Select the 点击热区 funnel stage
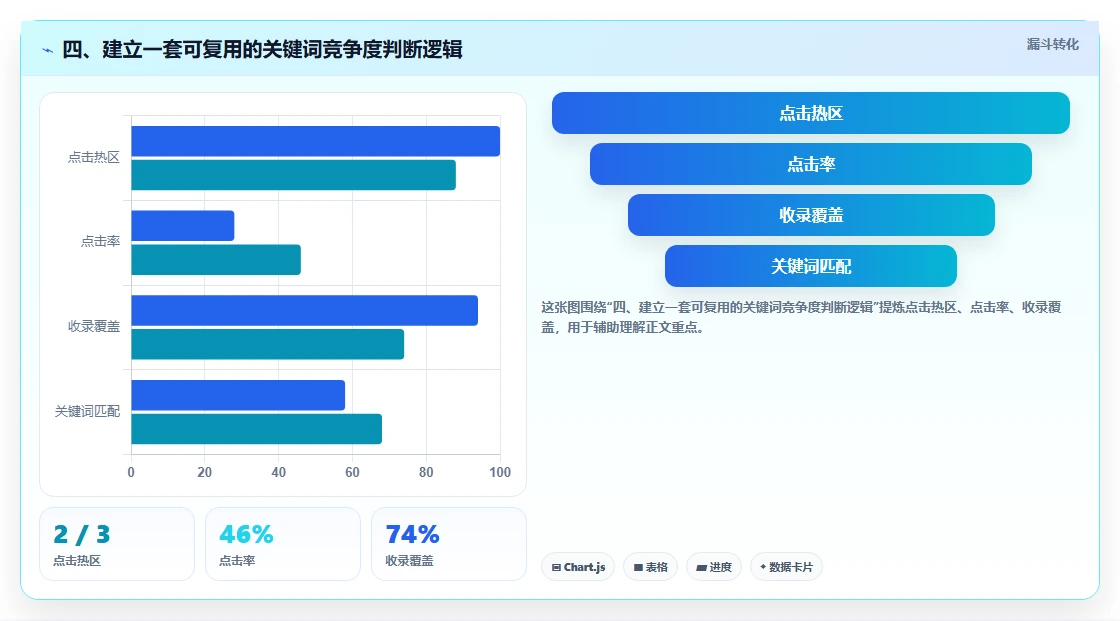The height and width of the screenshot is (621, 1120). click(811, 113)
